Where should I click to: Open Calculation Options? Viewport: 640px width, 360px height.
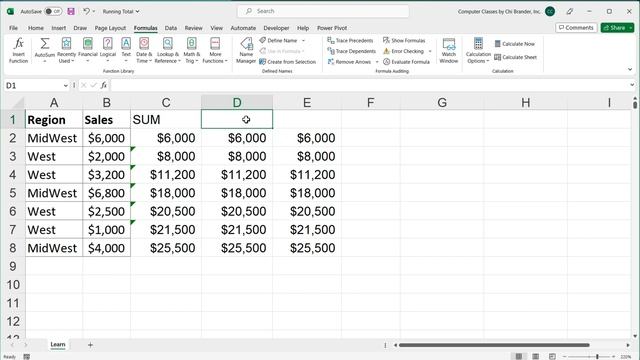(478, 50)
